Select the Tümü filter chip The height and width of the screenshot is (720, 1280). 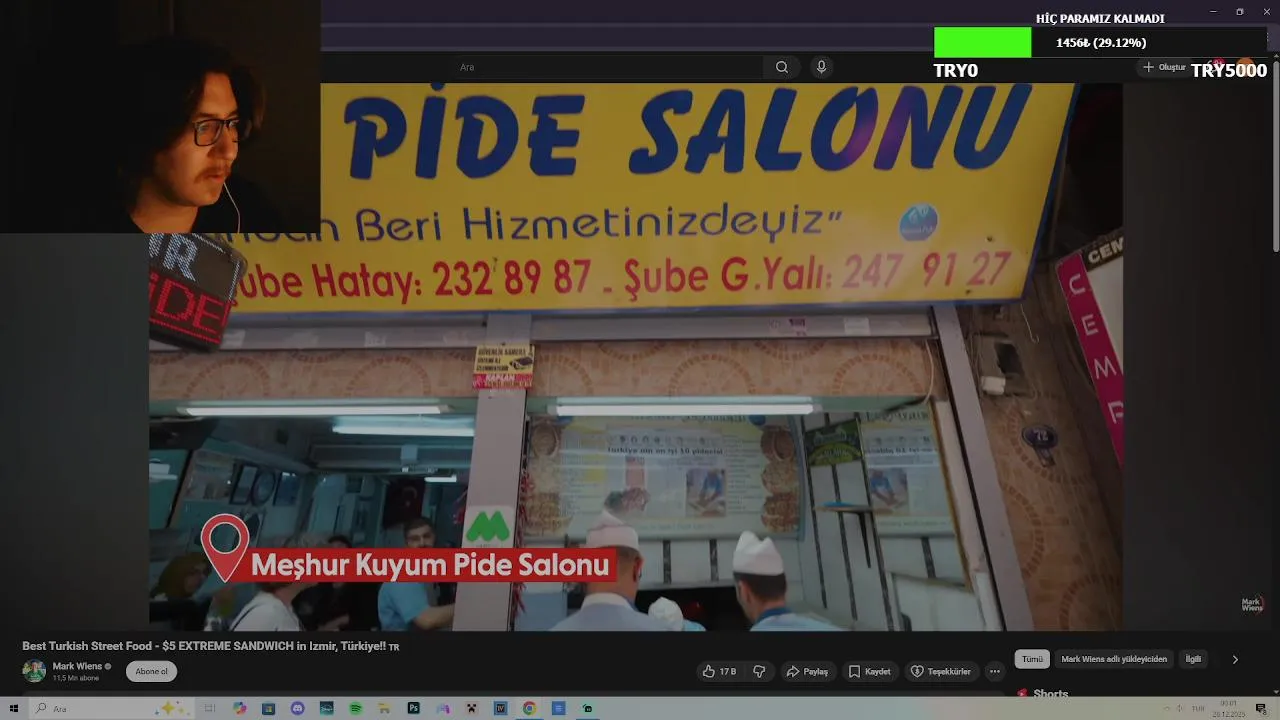tap(1032, 659)
